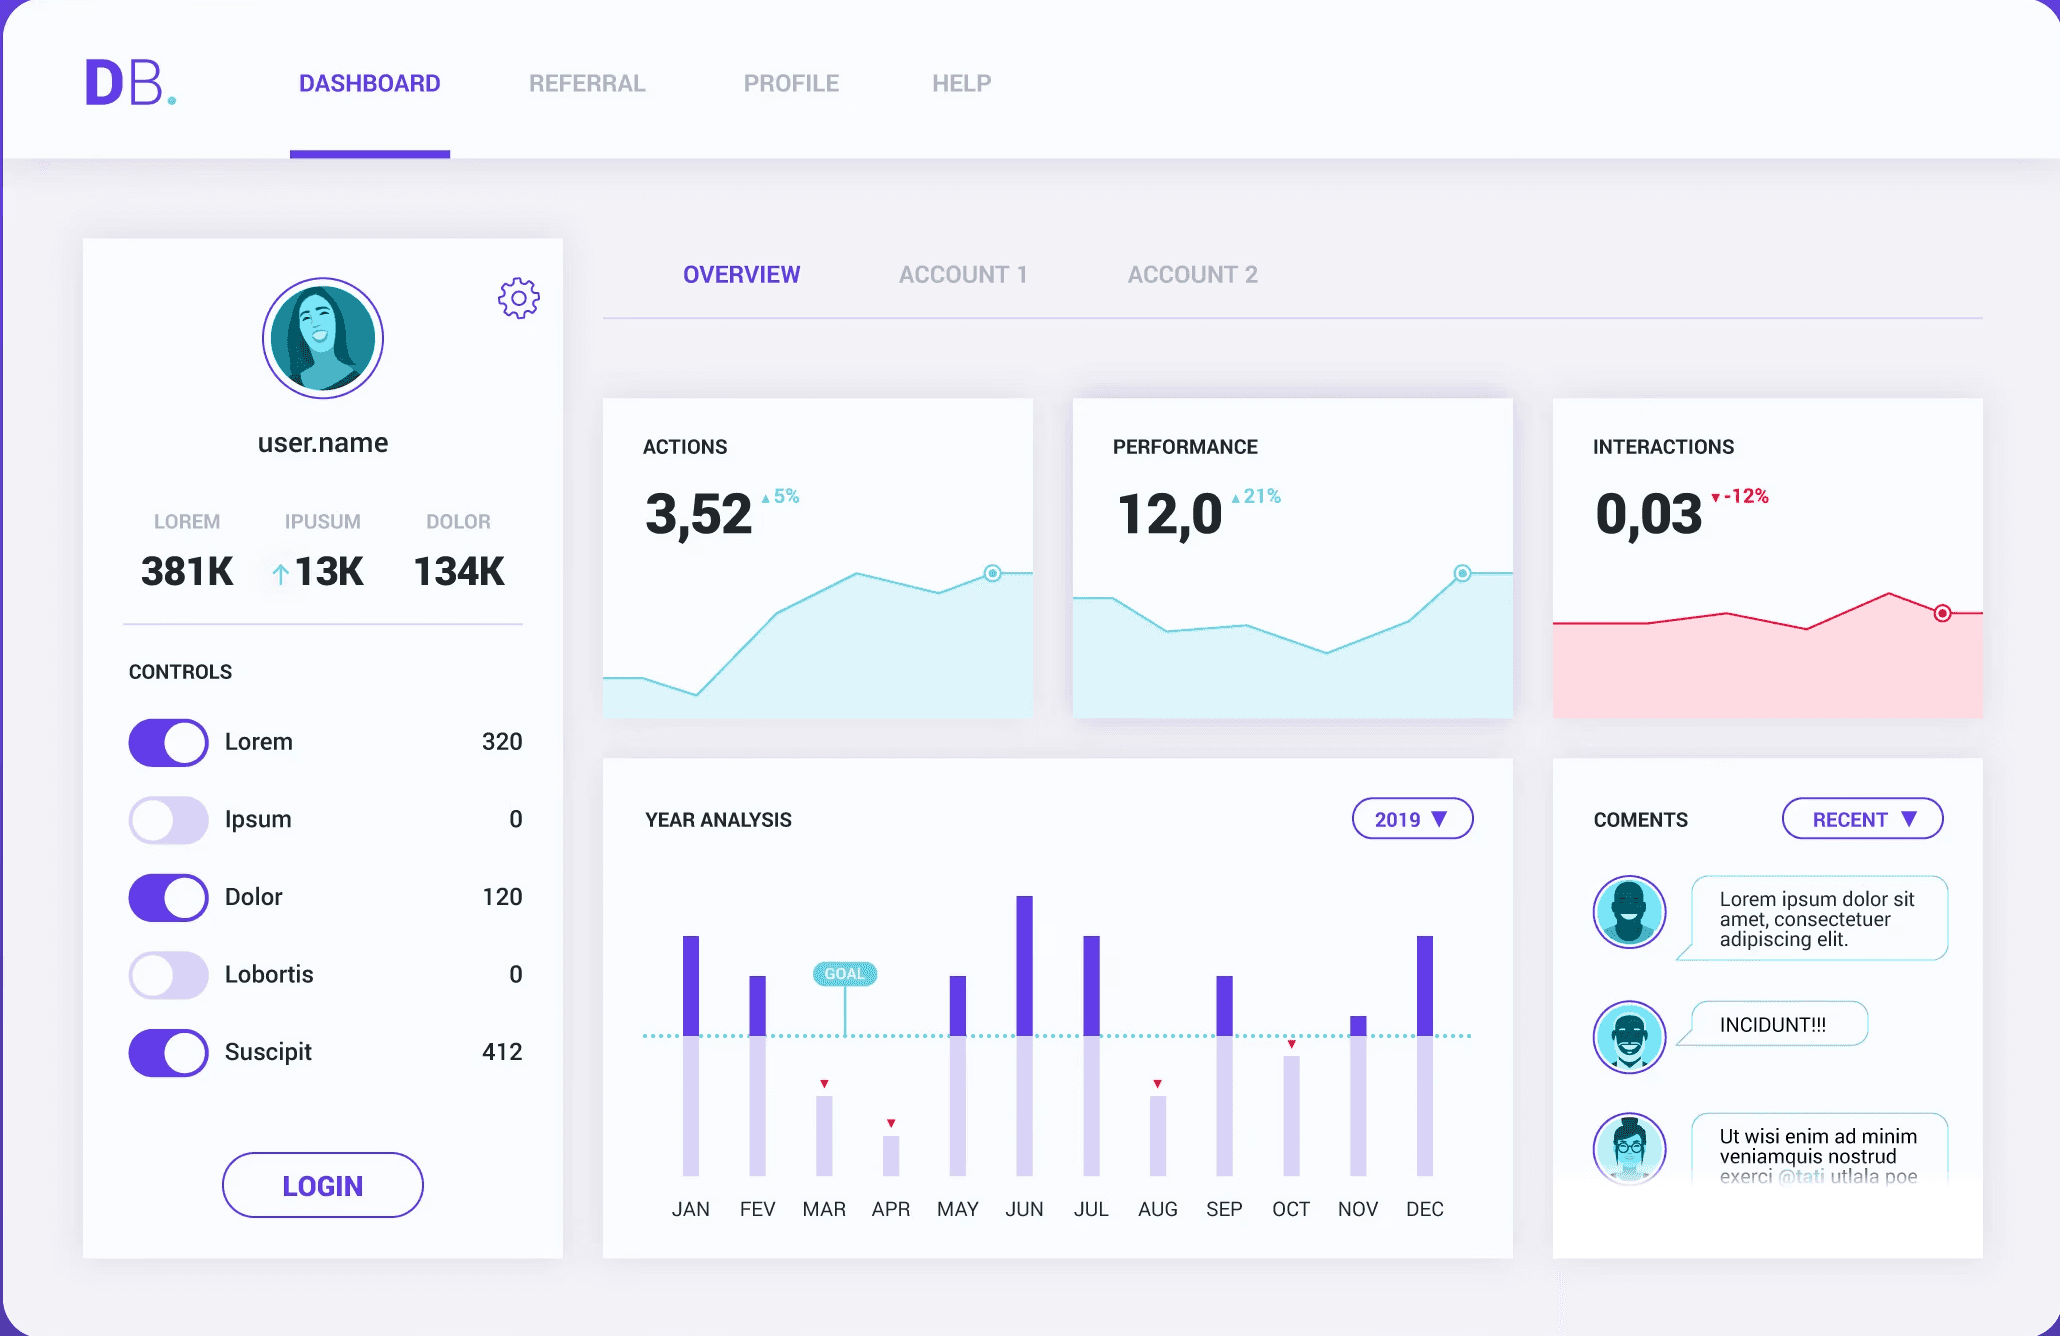Screen dimensions: 2060x1336
Task: Click the 134K Dolor stat
Action: (x=459, y=571)
